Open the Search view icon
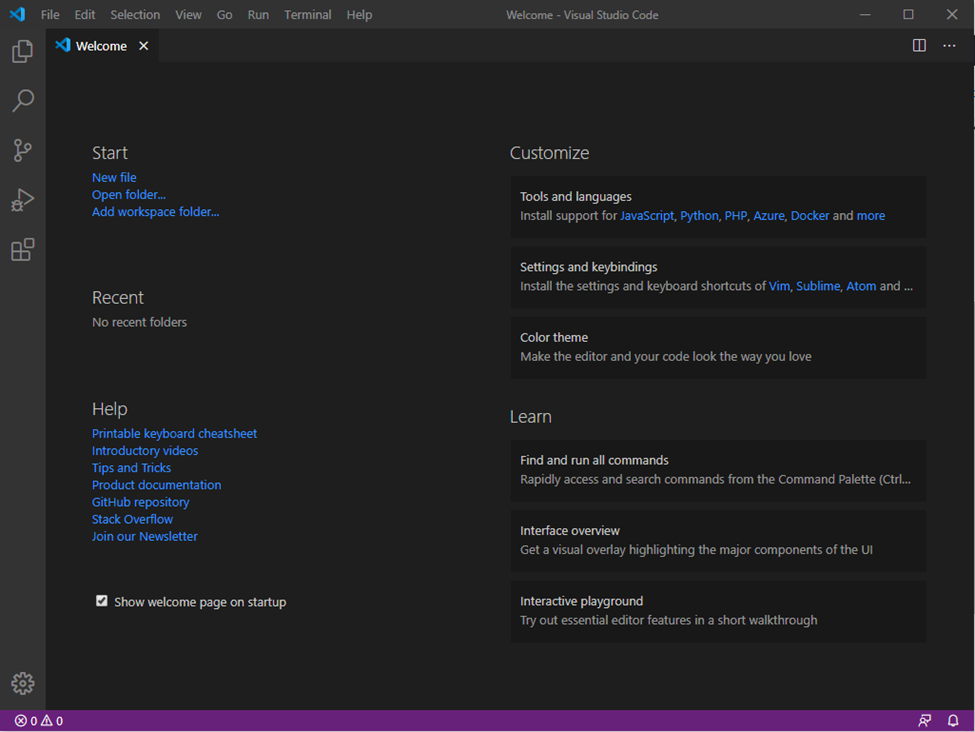Screen dimensions: 975x732 coord(22,100)
